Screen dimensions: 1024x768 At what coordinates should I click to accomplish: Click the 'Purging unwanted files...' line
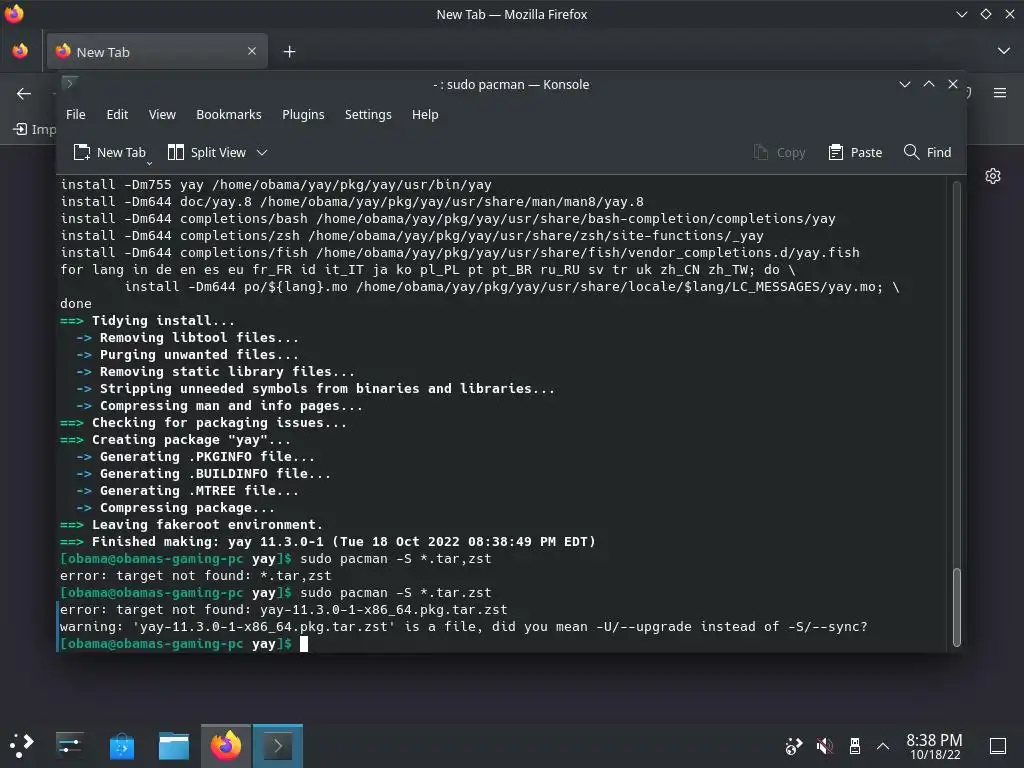pyautogui.click(x=187, y=355)
